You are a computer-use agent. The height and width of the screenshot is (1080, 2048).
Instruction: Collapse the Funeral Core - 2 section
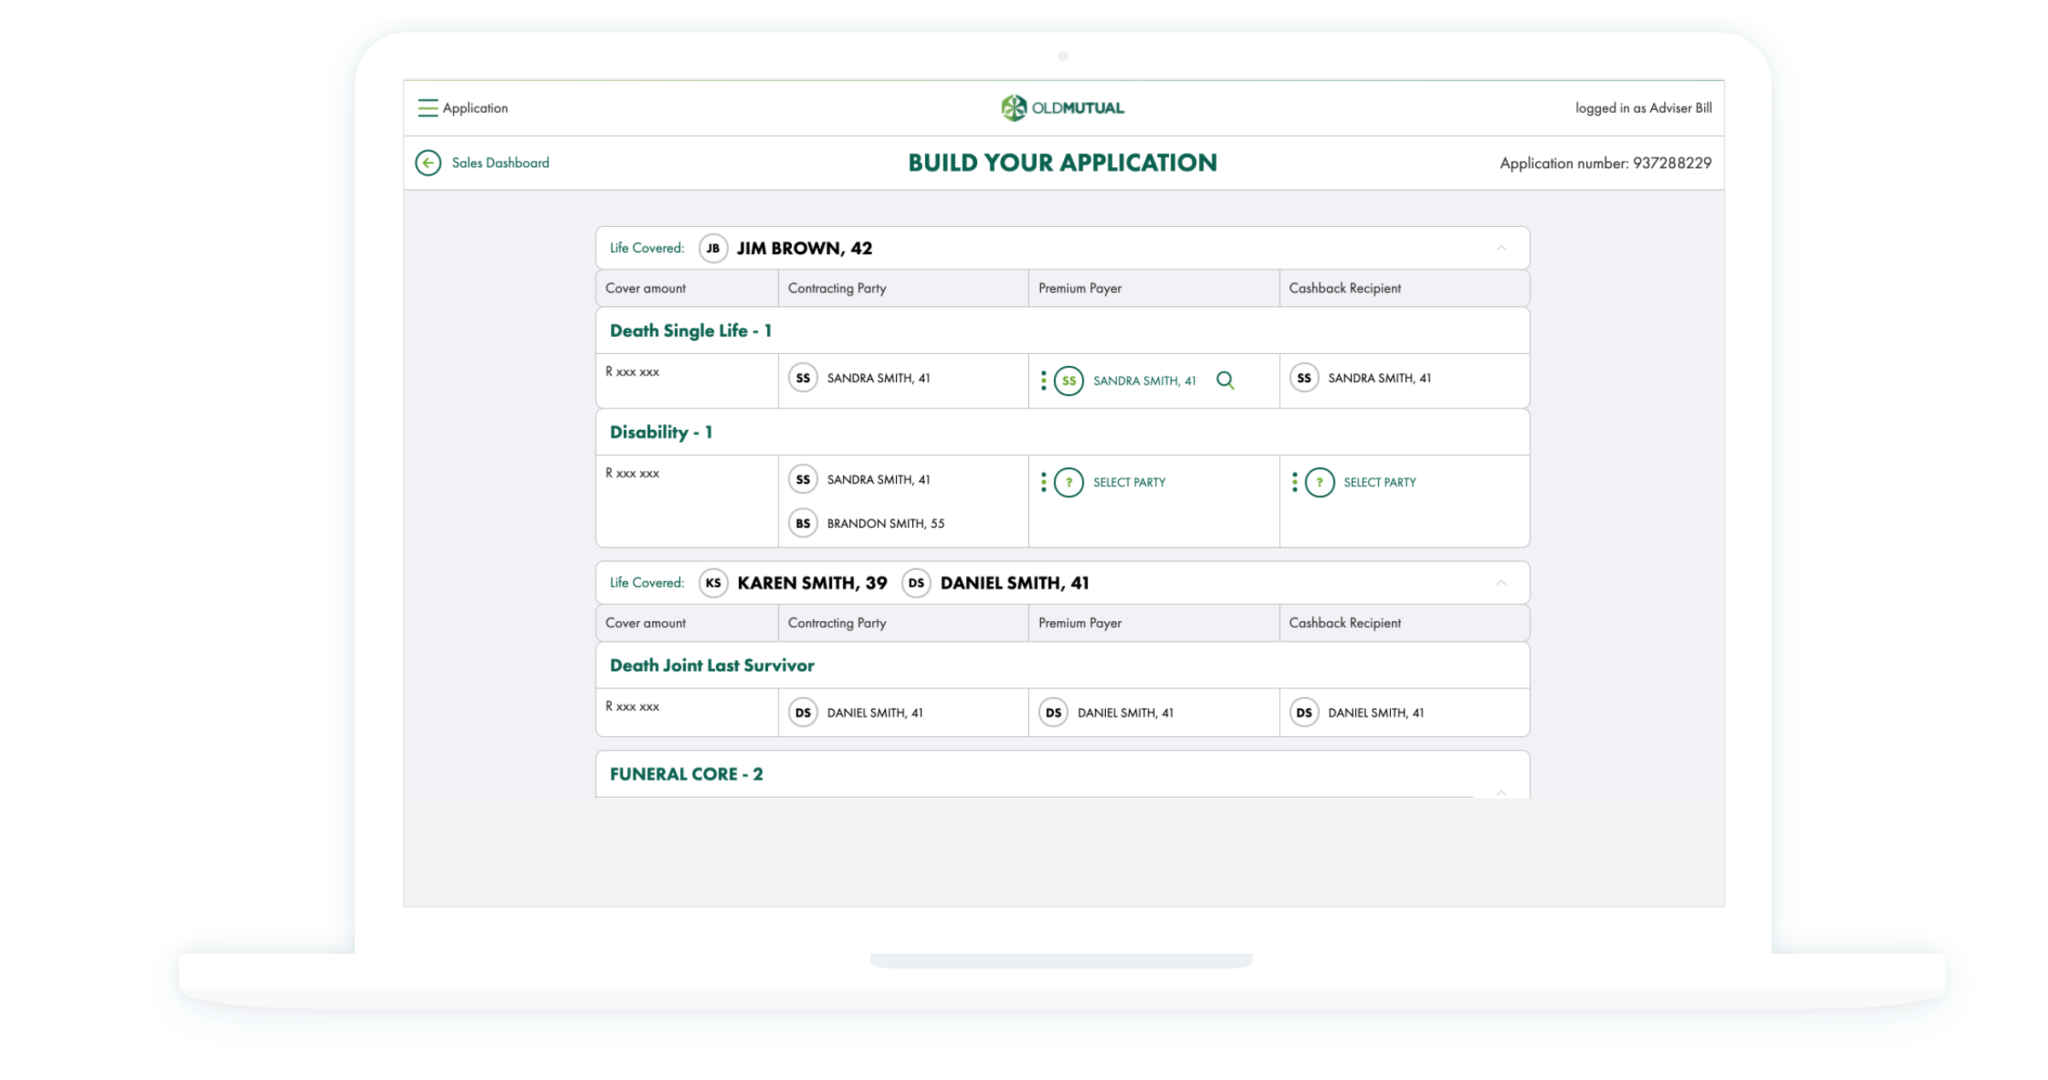tap(1501, 792)
